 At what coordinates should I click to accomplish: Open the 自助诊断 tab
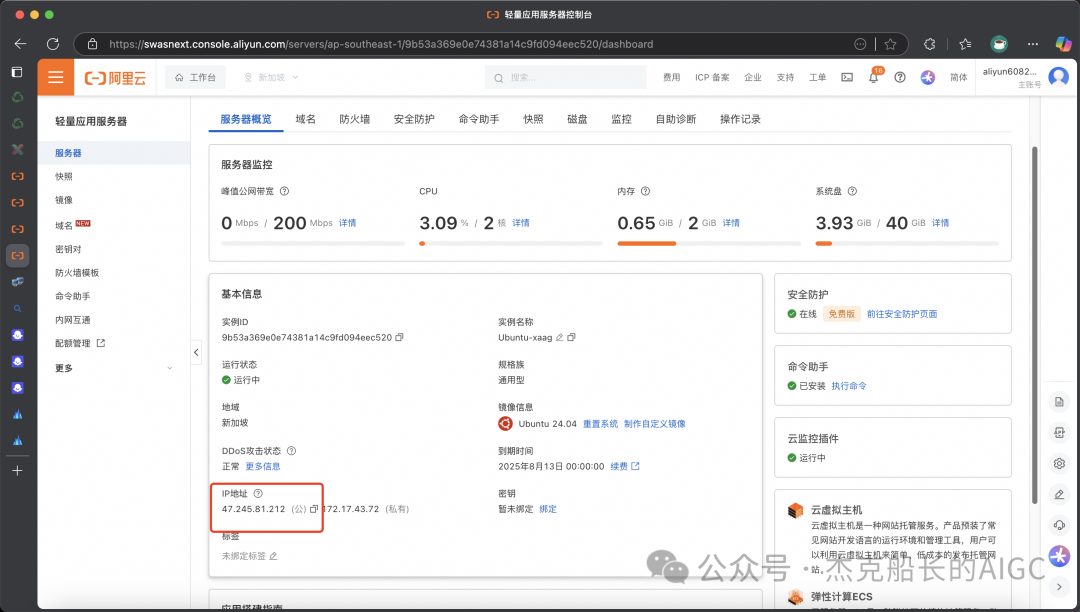(676, 119)
